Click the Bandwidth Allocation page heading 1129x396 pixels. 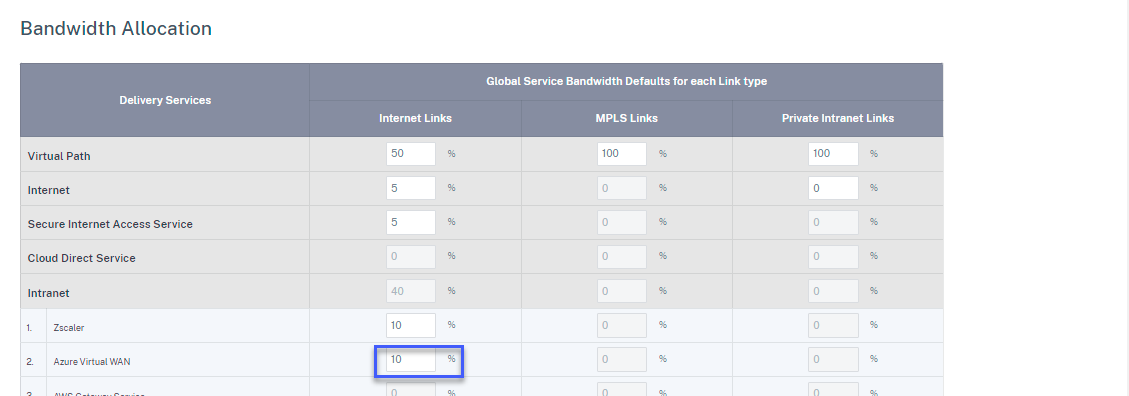[x=116, y=28]
